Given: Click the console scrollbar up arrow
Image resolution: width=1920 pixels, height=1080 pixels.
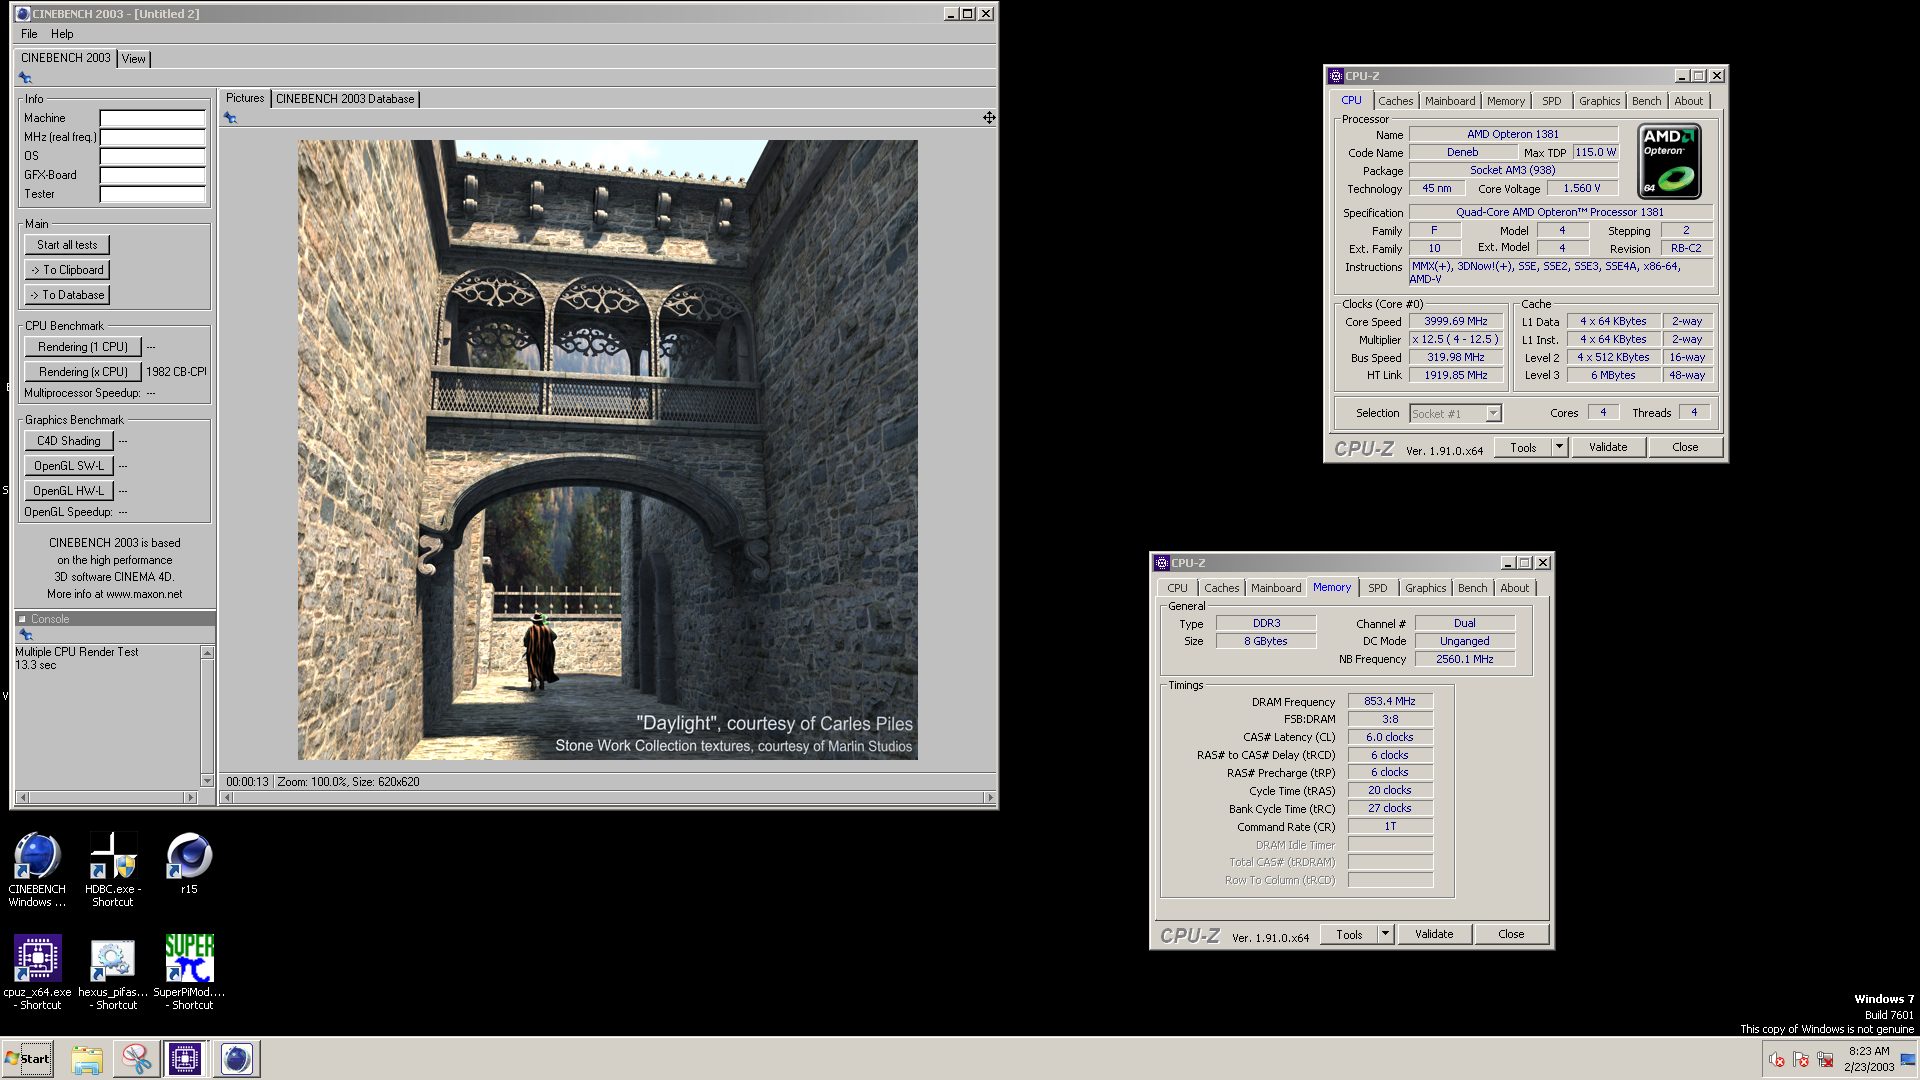Looking at the screenshot, I should tap(207, 653).
